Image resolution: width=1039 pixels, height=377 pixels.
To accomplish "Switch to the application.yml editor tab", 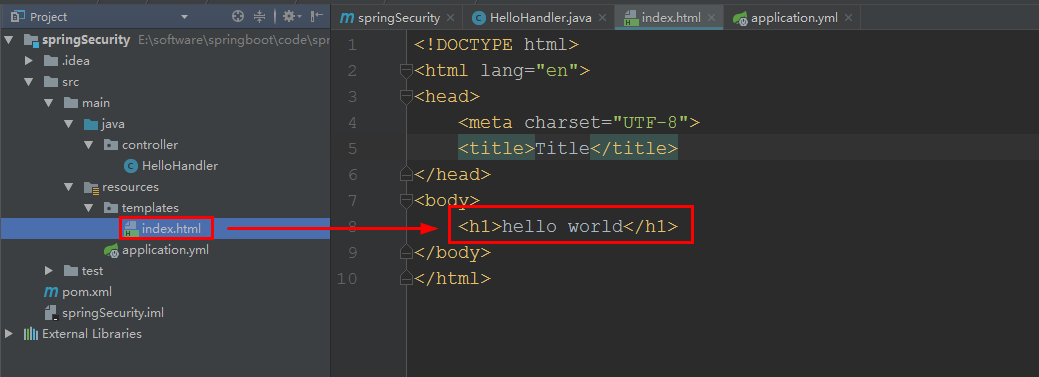I will [x=794, y=18].
